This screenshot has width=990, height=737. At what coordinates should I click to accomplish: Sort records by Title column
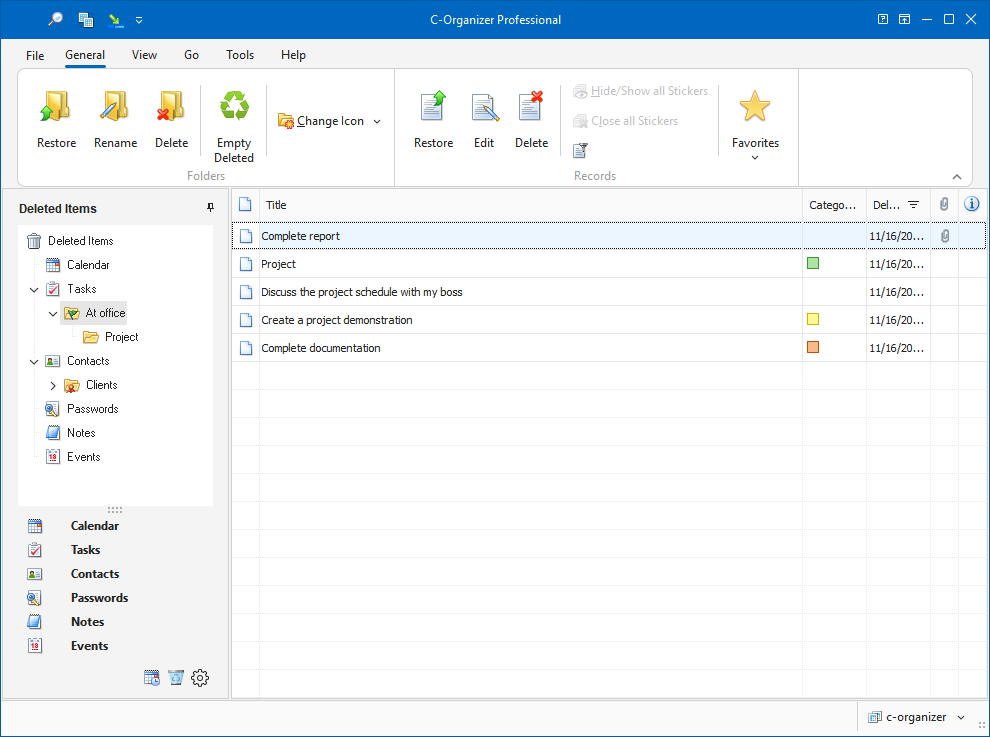tap(530, 205)
